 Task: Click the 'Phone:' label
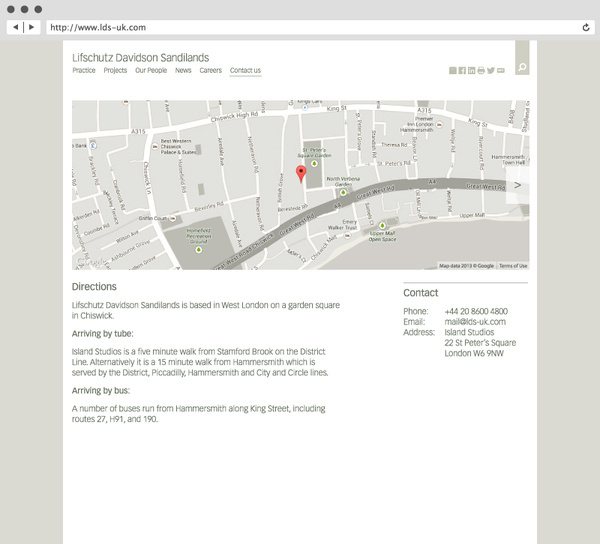tap(416, 311)
